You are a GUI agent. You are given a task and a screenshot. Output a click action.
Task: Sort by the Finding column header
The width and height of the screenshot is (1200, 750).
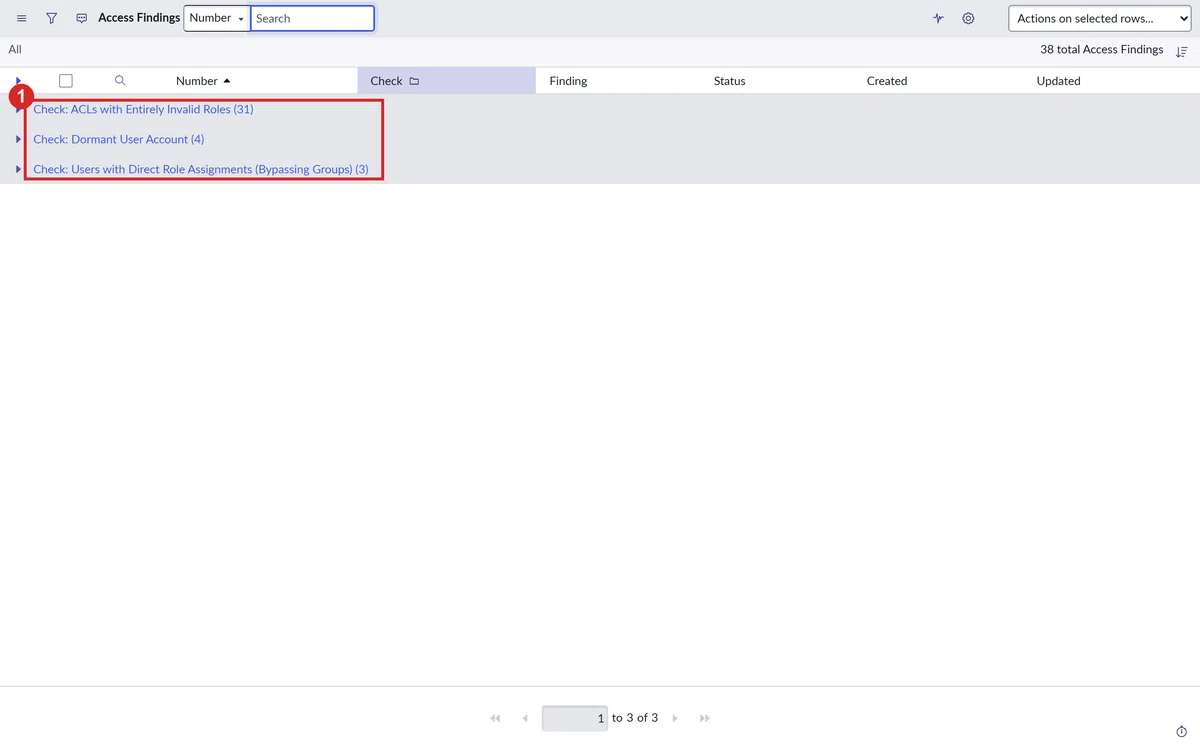pyautogui.click(x=568, y=81)
